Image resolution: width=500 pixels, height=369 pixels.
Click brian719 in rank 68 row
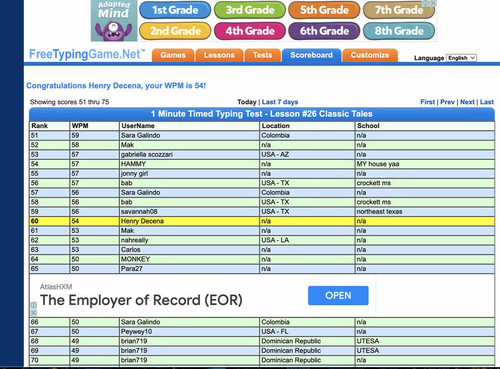click(x=134, y=341)
